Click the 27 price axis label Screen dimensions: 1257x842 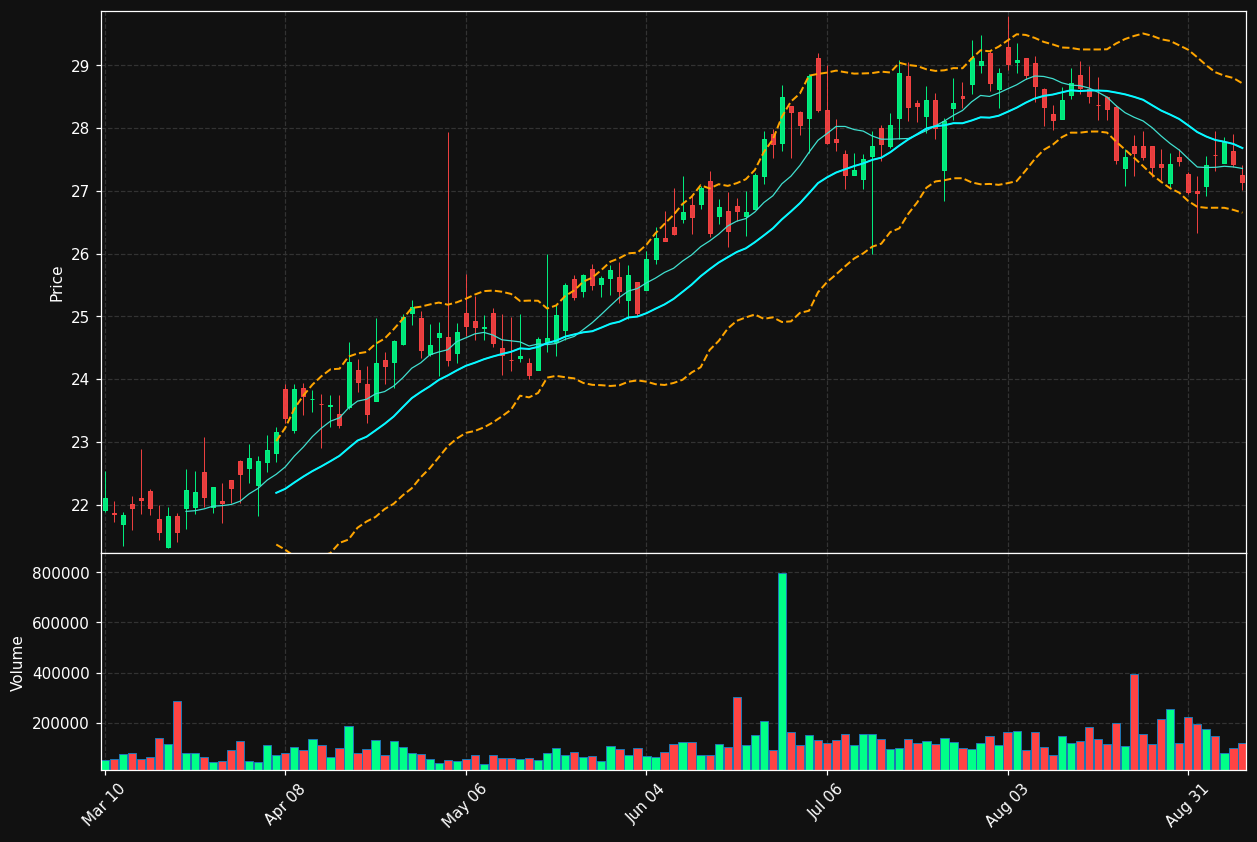[x=80, y=192]
